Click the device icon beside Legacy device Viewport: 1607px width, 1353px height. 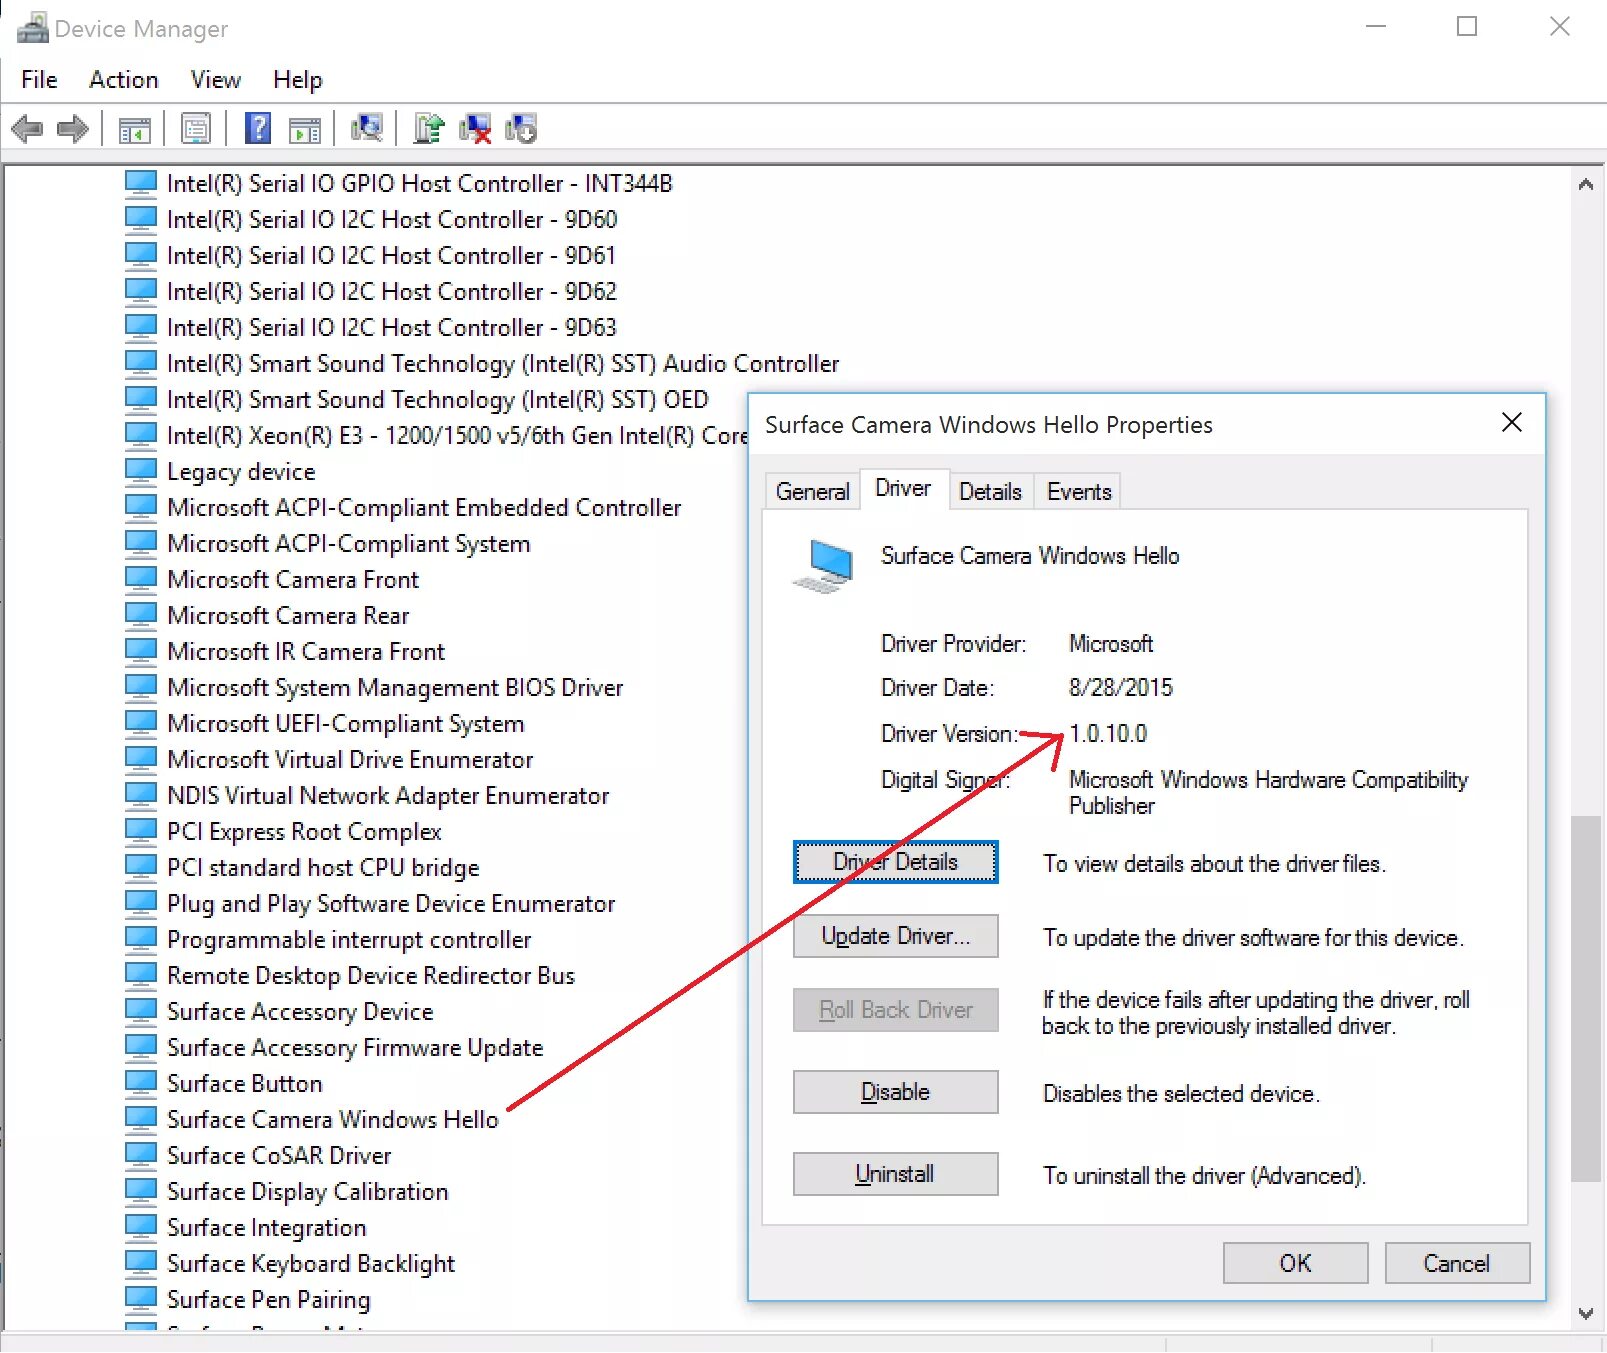click(x=141, y=471)
